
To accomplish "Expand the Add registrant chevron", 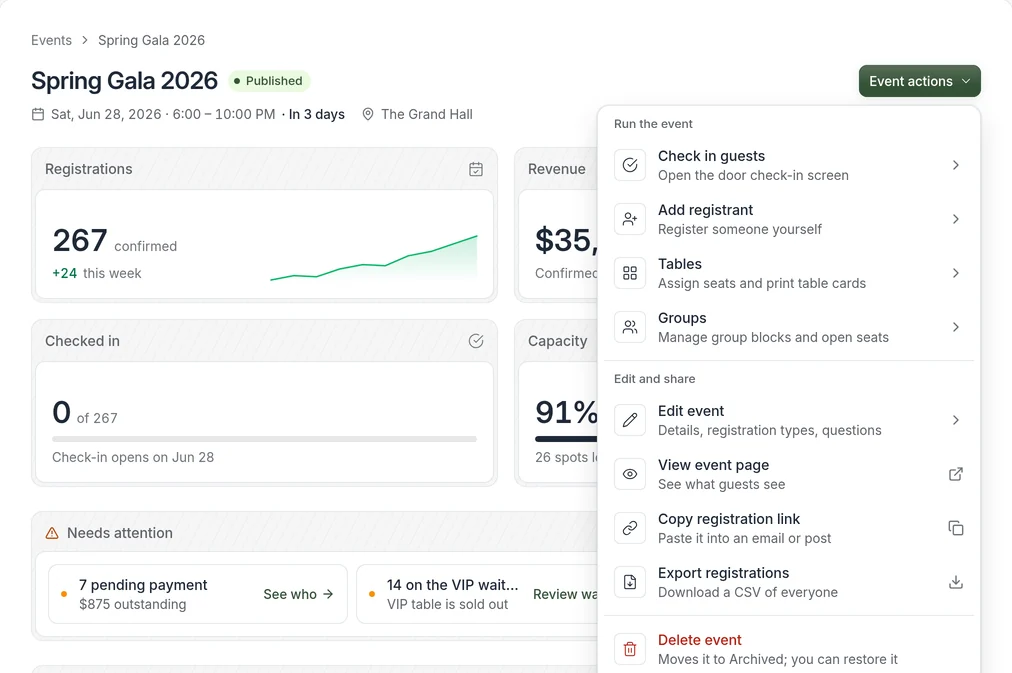I will (x=956, y=219).
